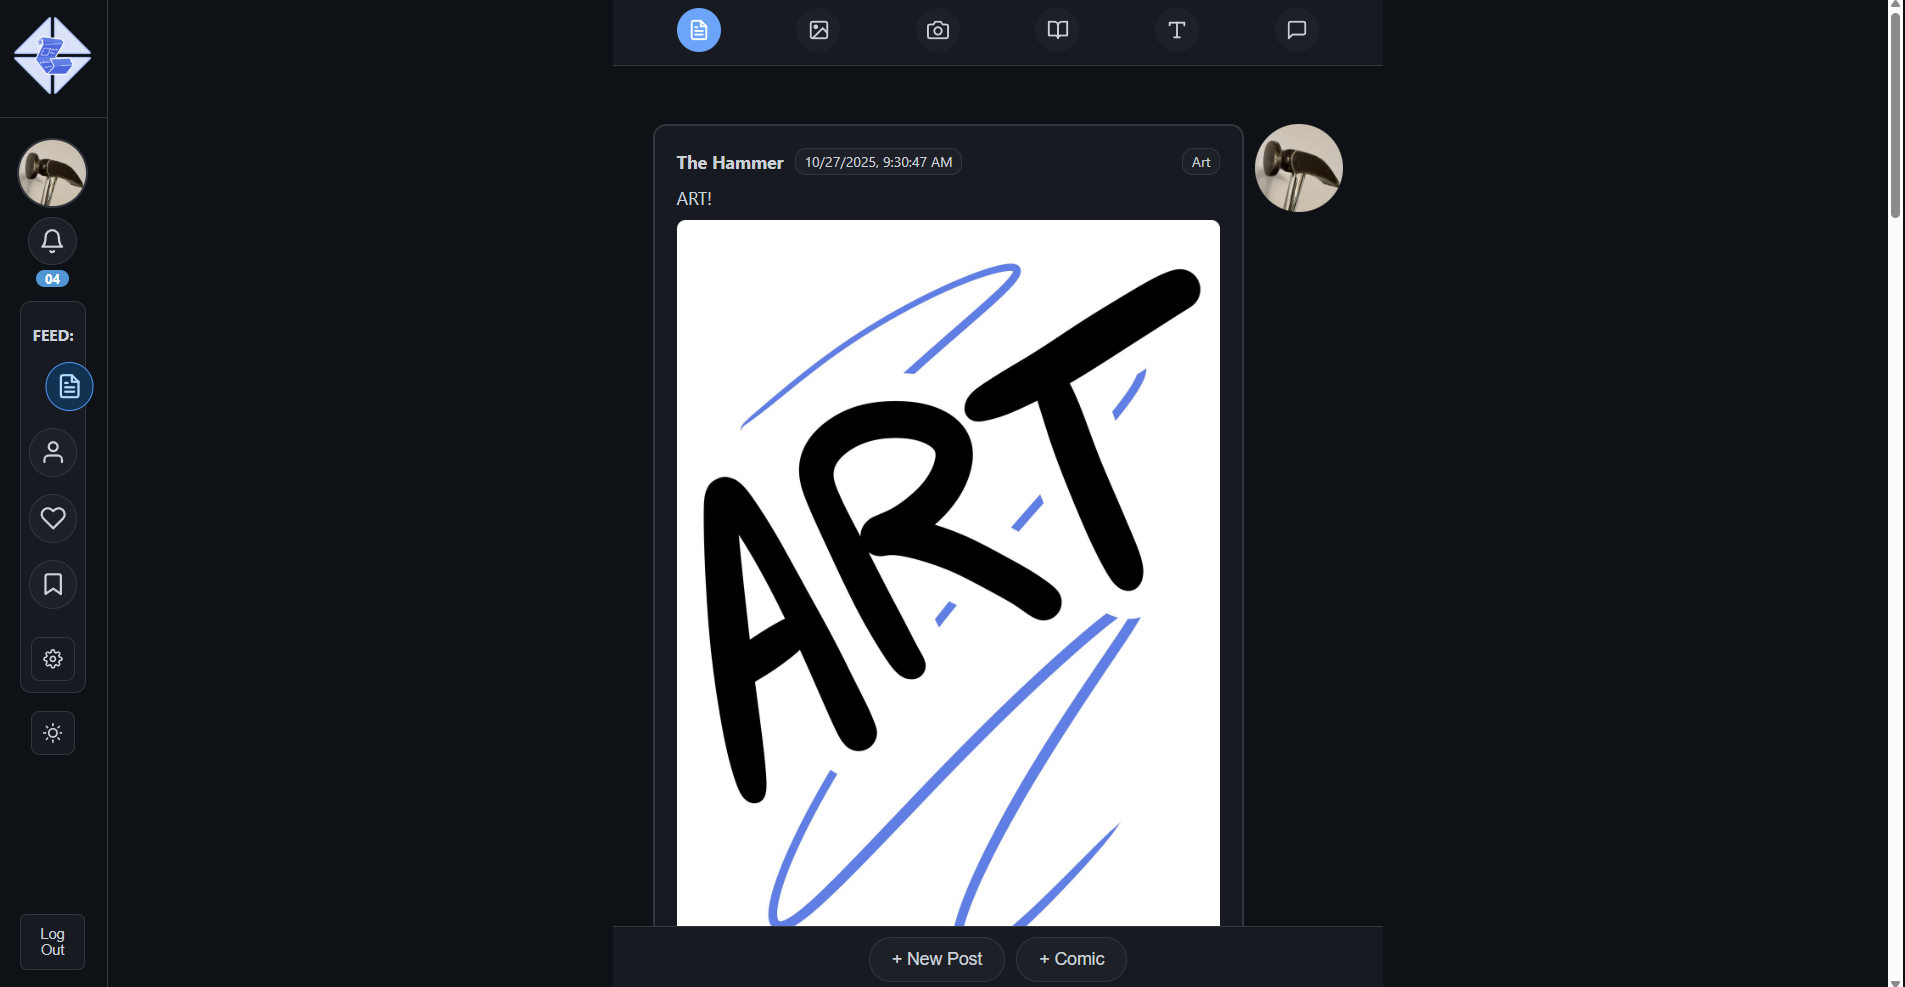The height and width of the screenshot is (987, 1905).
Task: Select the all posts filter tab at top
Action: pos(699,30)
